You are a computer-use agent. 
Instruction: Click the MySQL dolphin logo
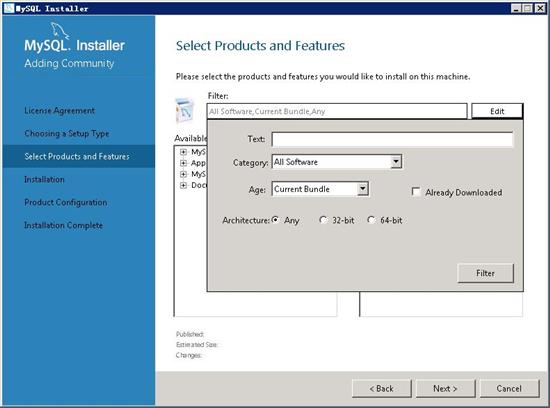point(60,30)
